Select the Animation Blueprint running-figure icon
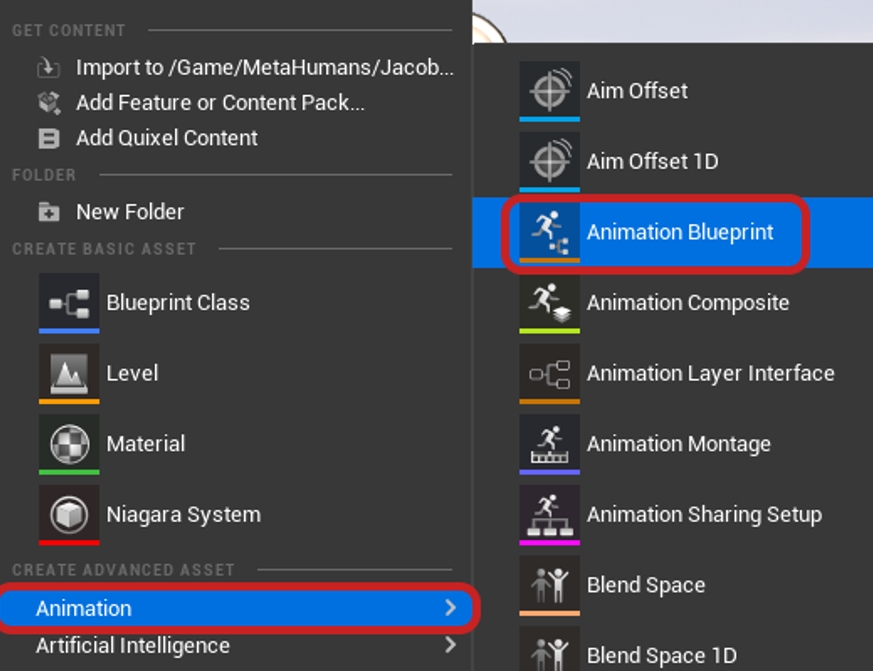 [x=549, y=231]
